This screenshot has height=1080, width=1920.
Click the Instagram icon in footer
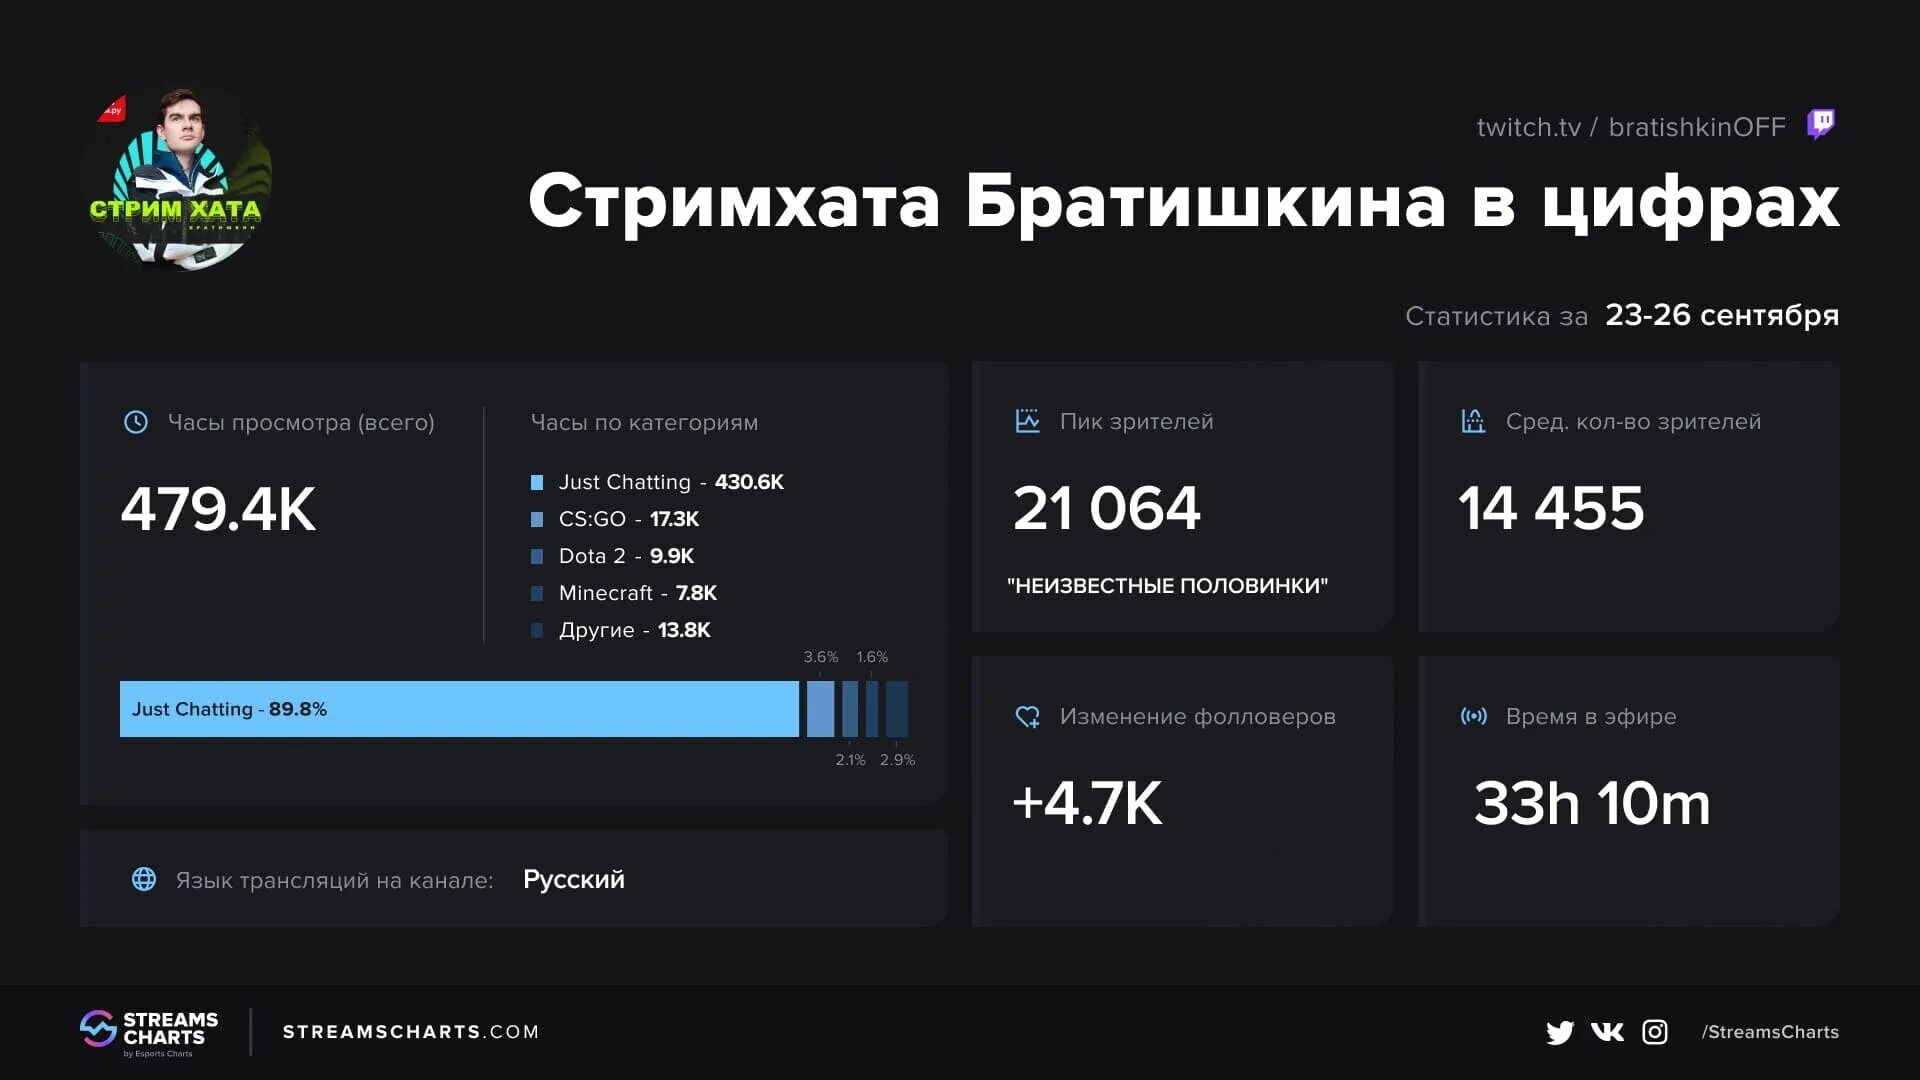pyautogui.click(x=1654, y=1031)
